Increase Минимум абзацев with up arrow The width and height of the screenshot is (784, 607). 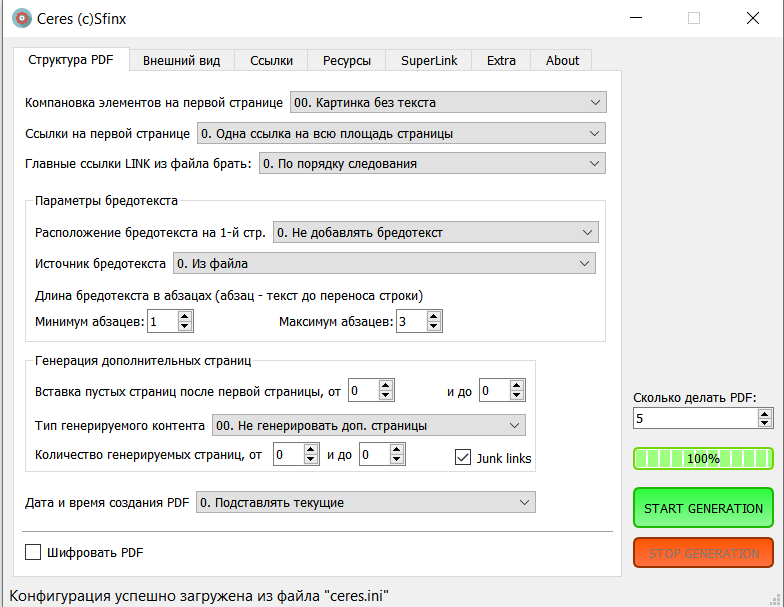coord(184,316)
